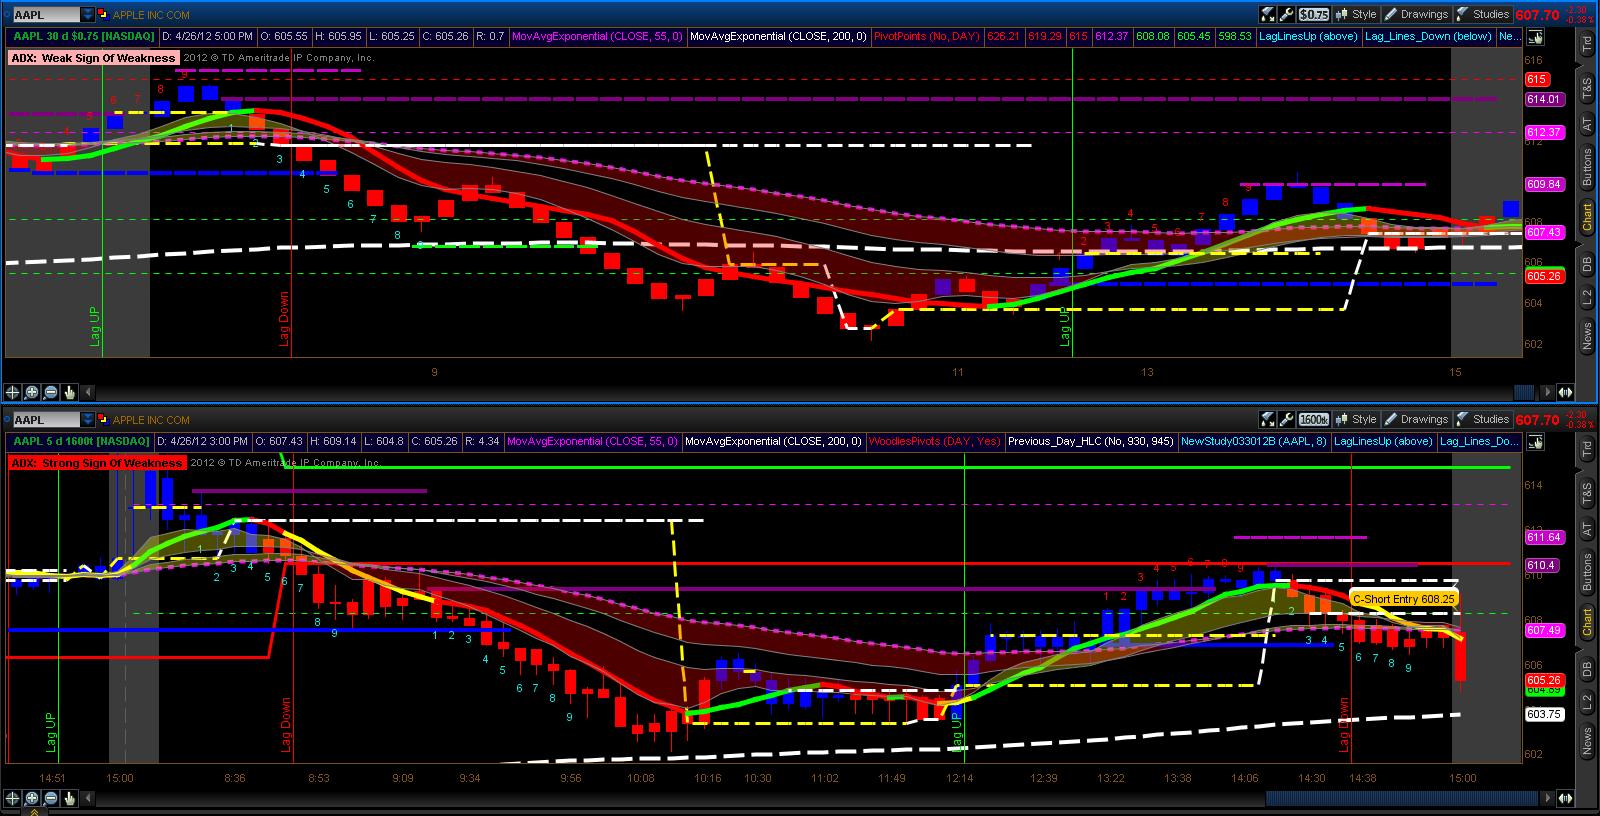
Task: Open wrench chart settings in lower chart
Action: [x=1286, y=420]
